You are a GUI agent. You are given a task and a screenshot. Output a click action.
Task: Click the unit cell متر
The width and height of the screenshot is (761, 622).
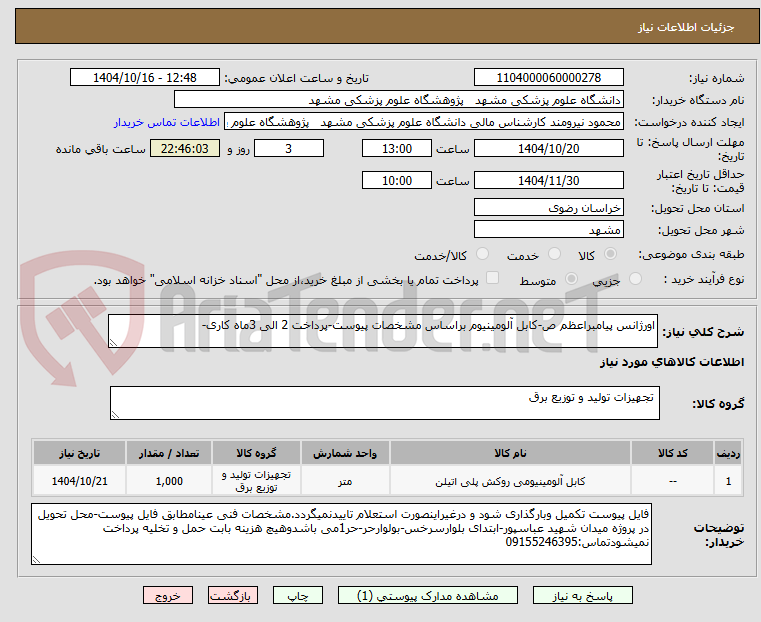click(x=345, y=481)
